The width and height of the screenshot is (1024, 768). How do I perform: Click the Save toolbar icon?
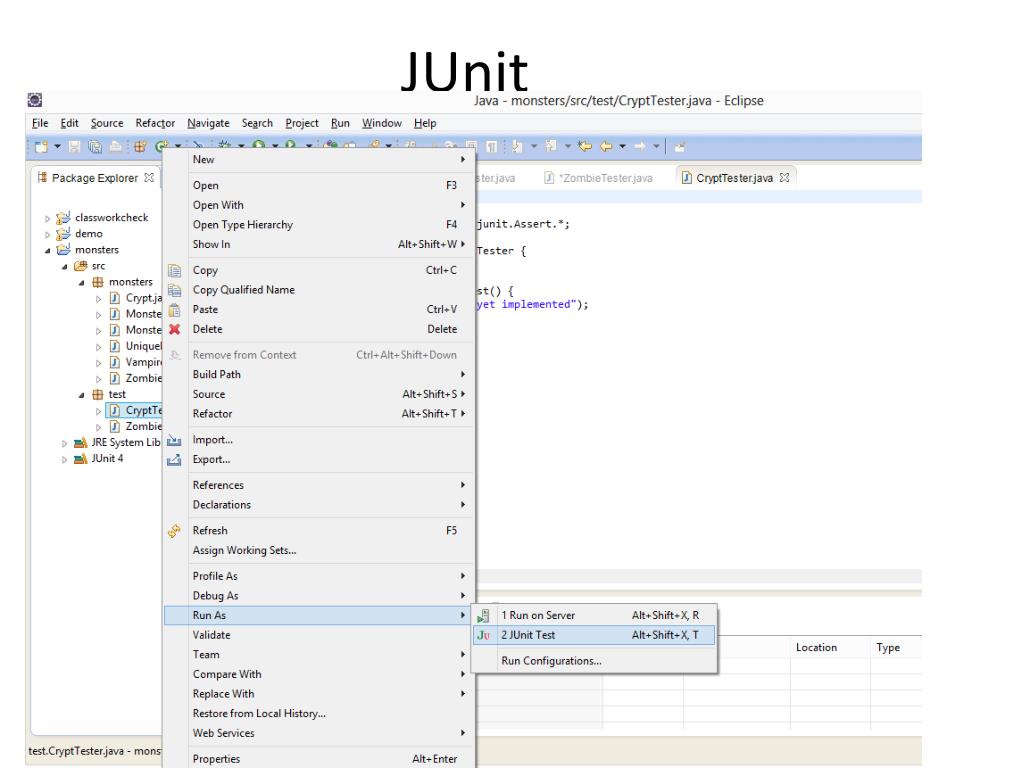(74, 146)
